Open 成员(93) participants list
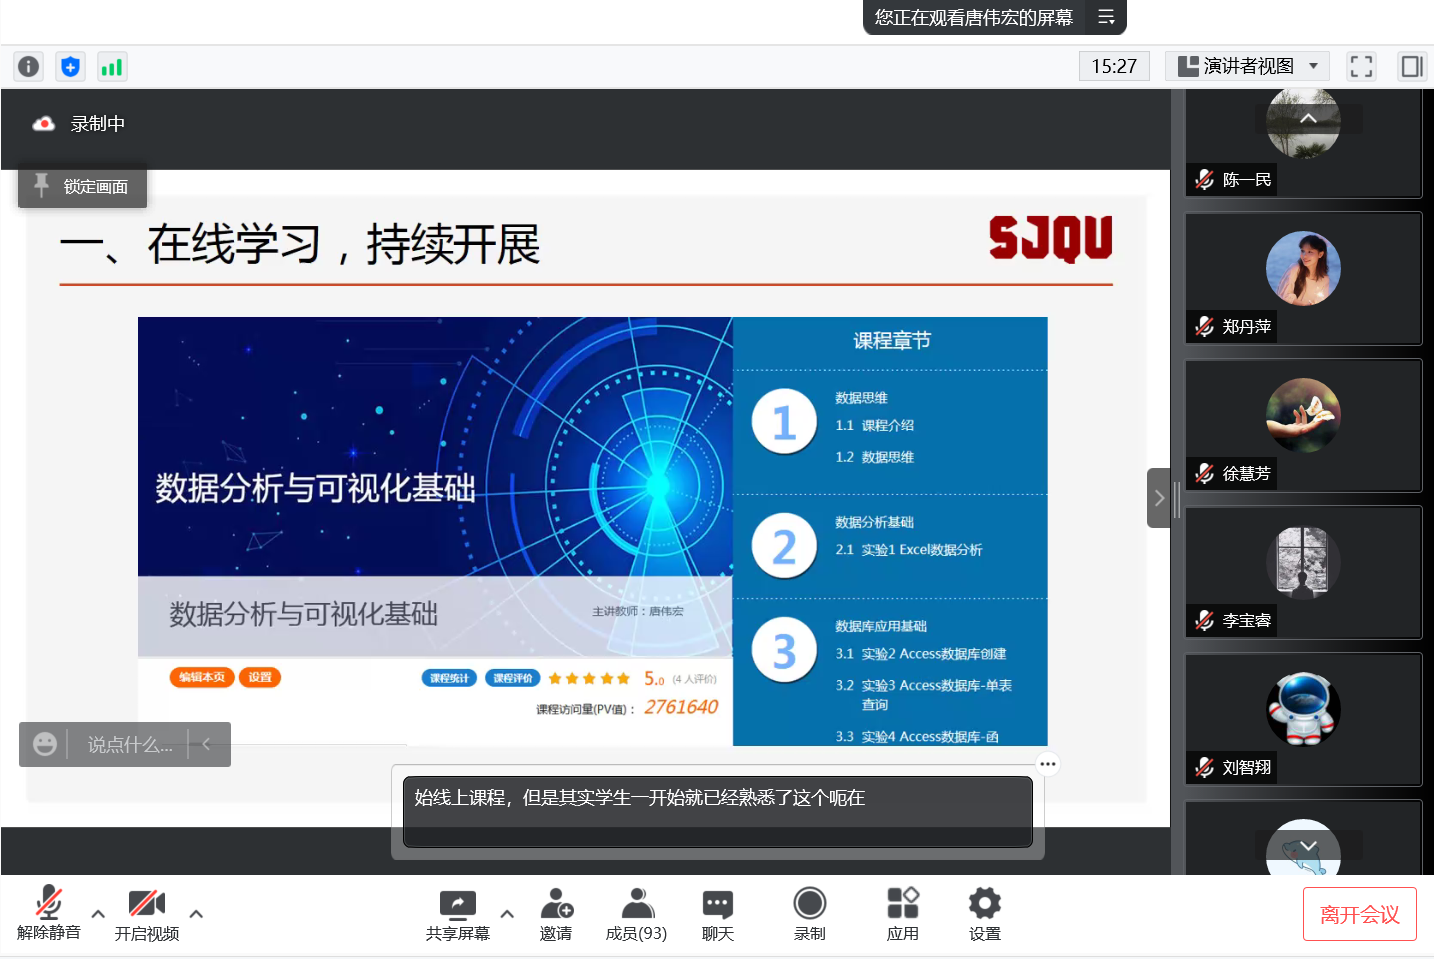The height and width of the screenshot is (959, 1434). point(636,912)
